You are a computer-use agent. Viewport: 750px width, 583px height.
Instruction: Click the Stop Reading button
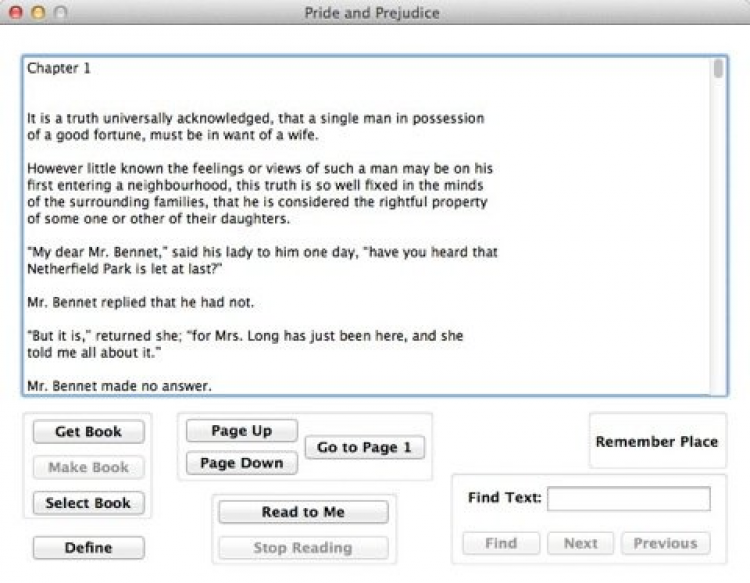303,548
